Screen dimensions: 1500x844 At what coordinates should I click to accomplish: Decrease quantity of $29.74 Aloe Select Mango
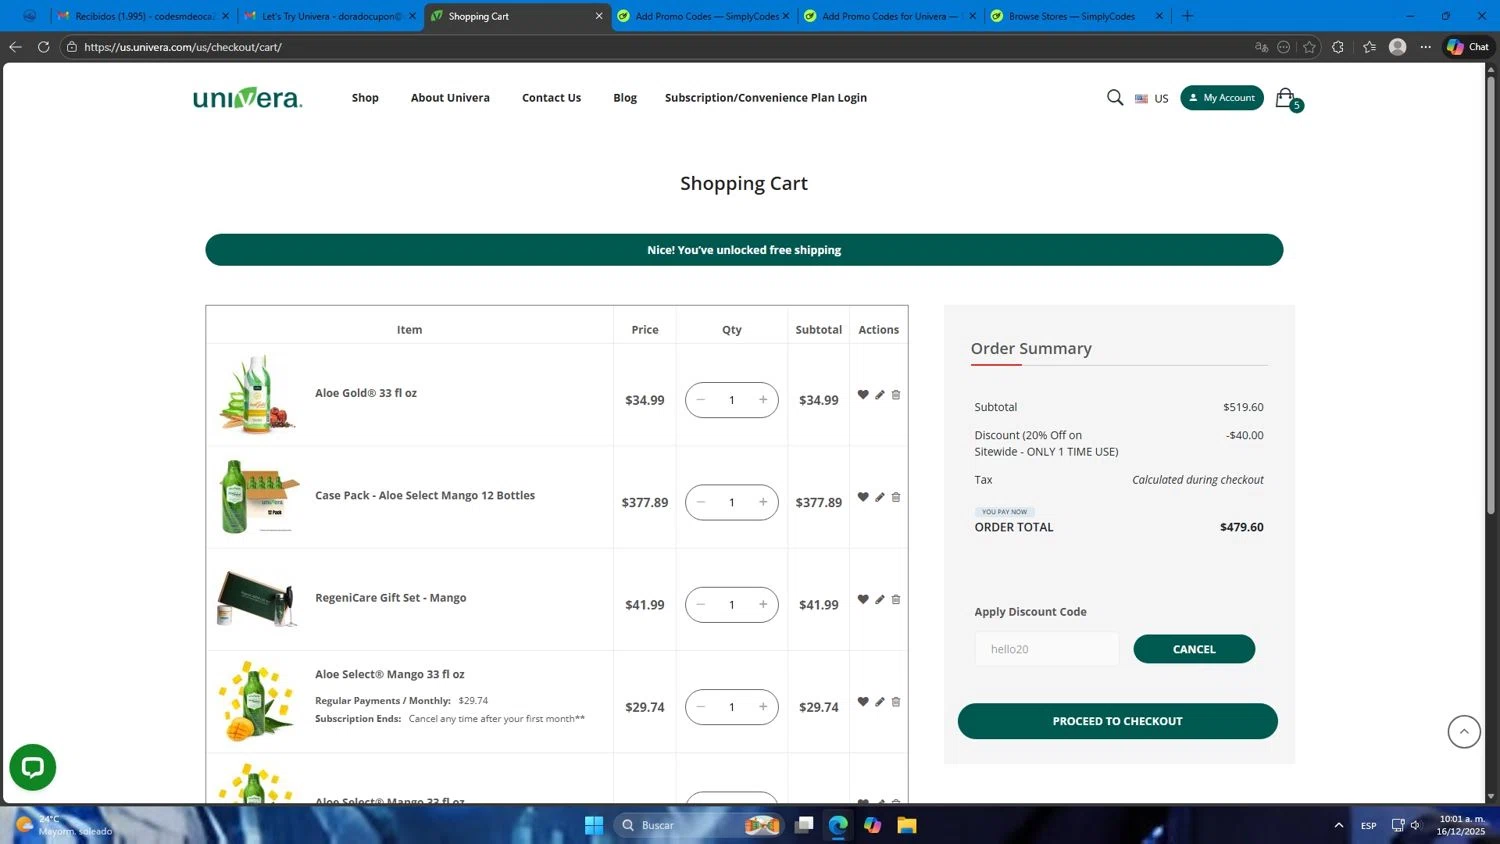point(701,707)
